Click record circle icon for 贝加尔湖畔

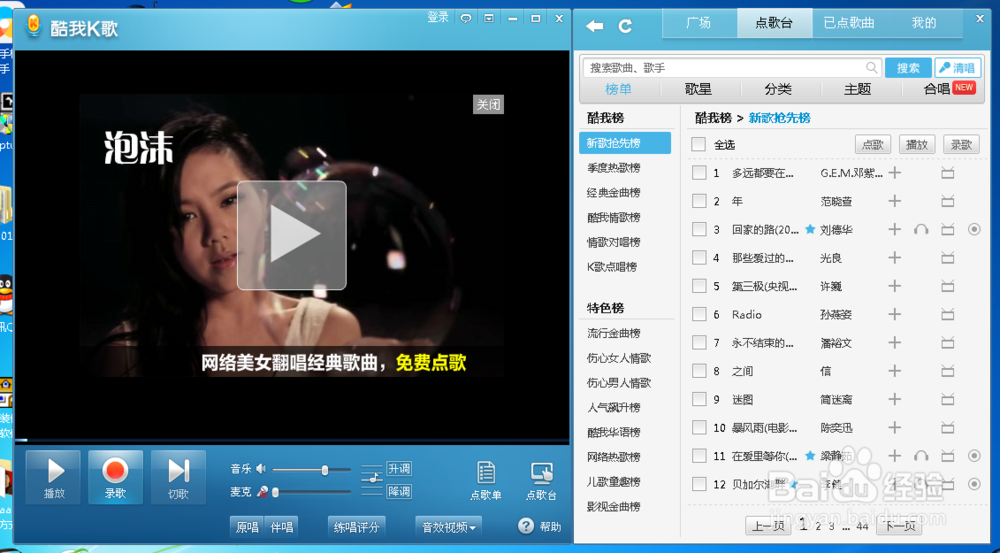pyautogui.click(x=974, y=483)
